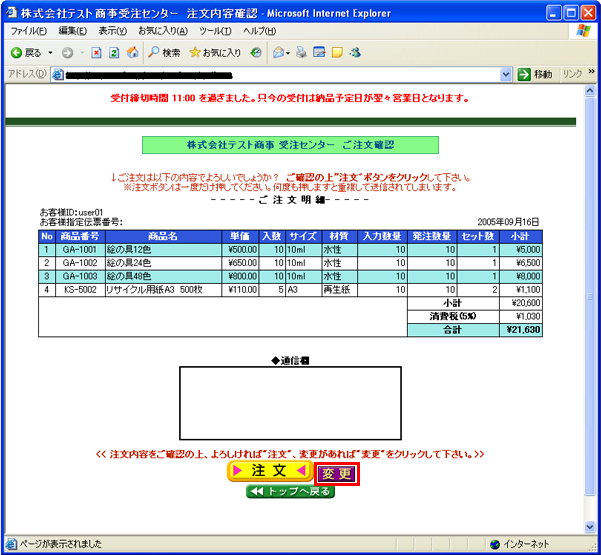
Task: Click inside the 通信欄 message text box
Action: pos(291,403)
